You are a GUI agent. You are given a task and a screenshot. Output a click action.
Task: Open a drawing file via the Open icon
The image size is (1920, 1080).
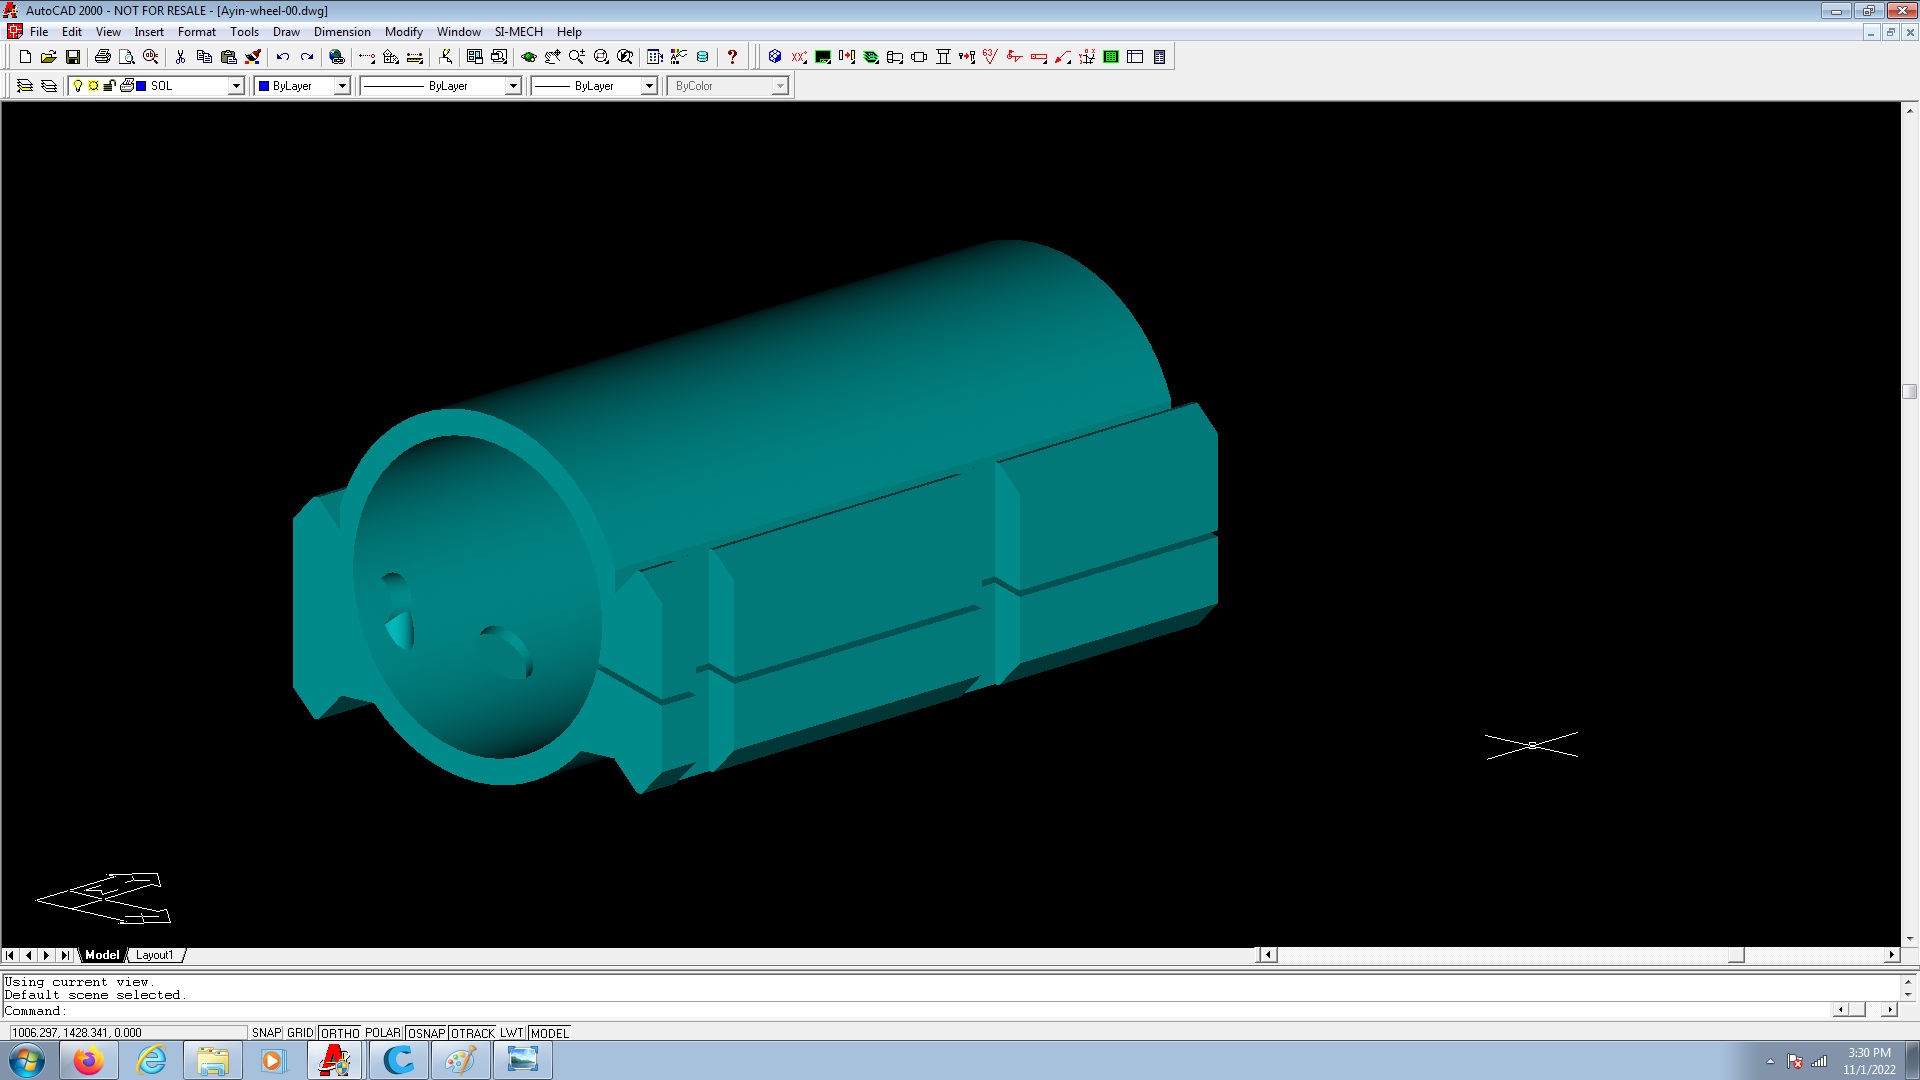click(48, 57)
